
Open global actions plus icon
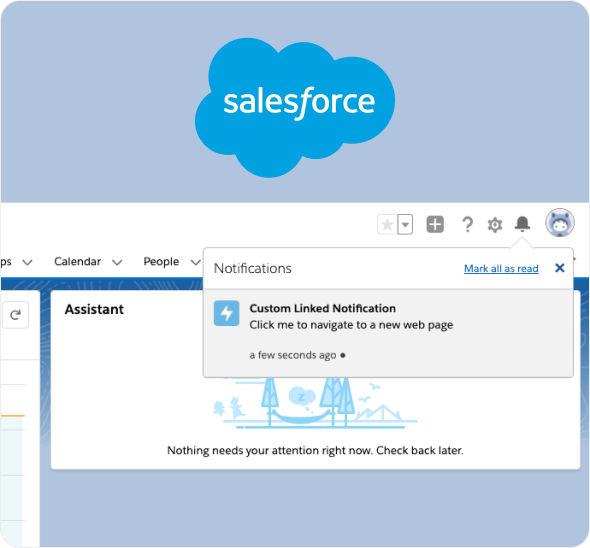[x=435, y=225]
